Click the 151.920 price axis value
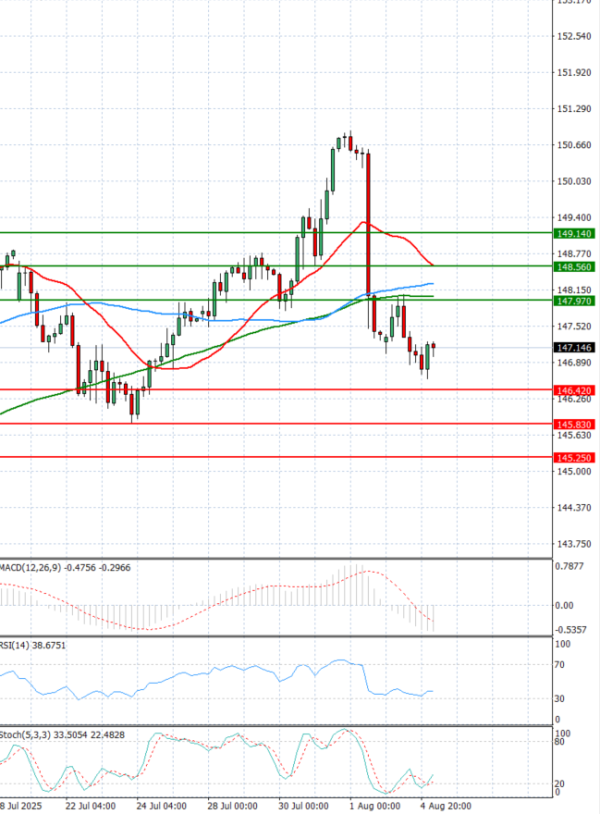Viewport: 600px width, 814px height. pos(574,73)
